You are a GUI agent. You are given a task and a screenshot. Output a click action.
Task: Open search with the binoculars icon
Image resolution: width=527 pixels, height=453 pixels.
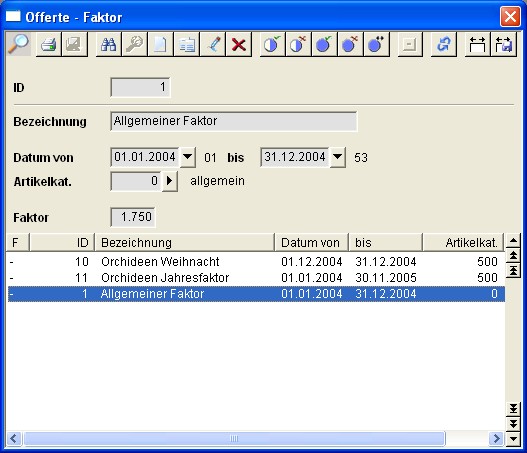point(109,44)
